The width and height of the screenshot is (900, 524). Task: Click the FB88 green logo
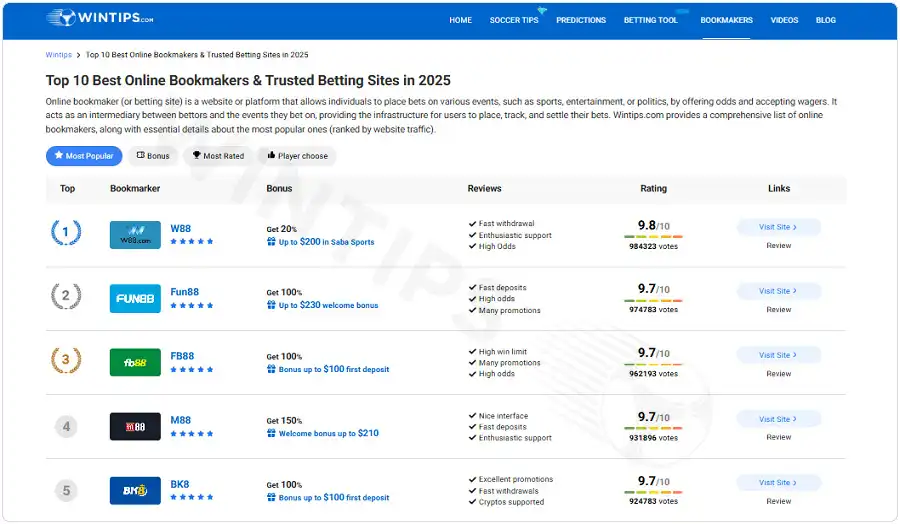(135, 363)
